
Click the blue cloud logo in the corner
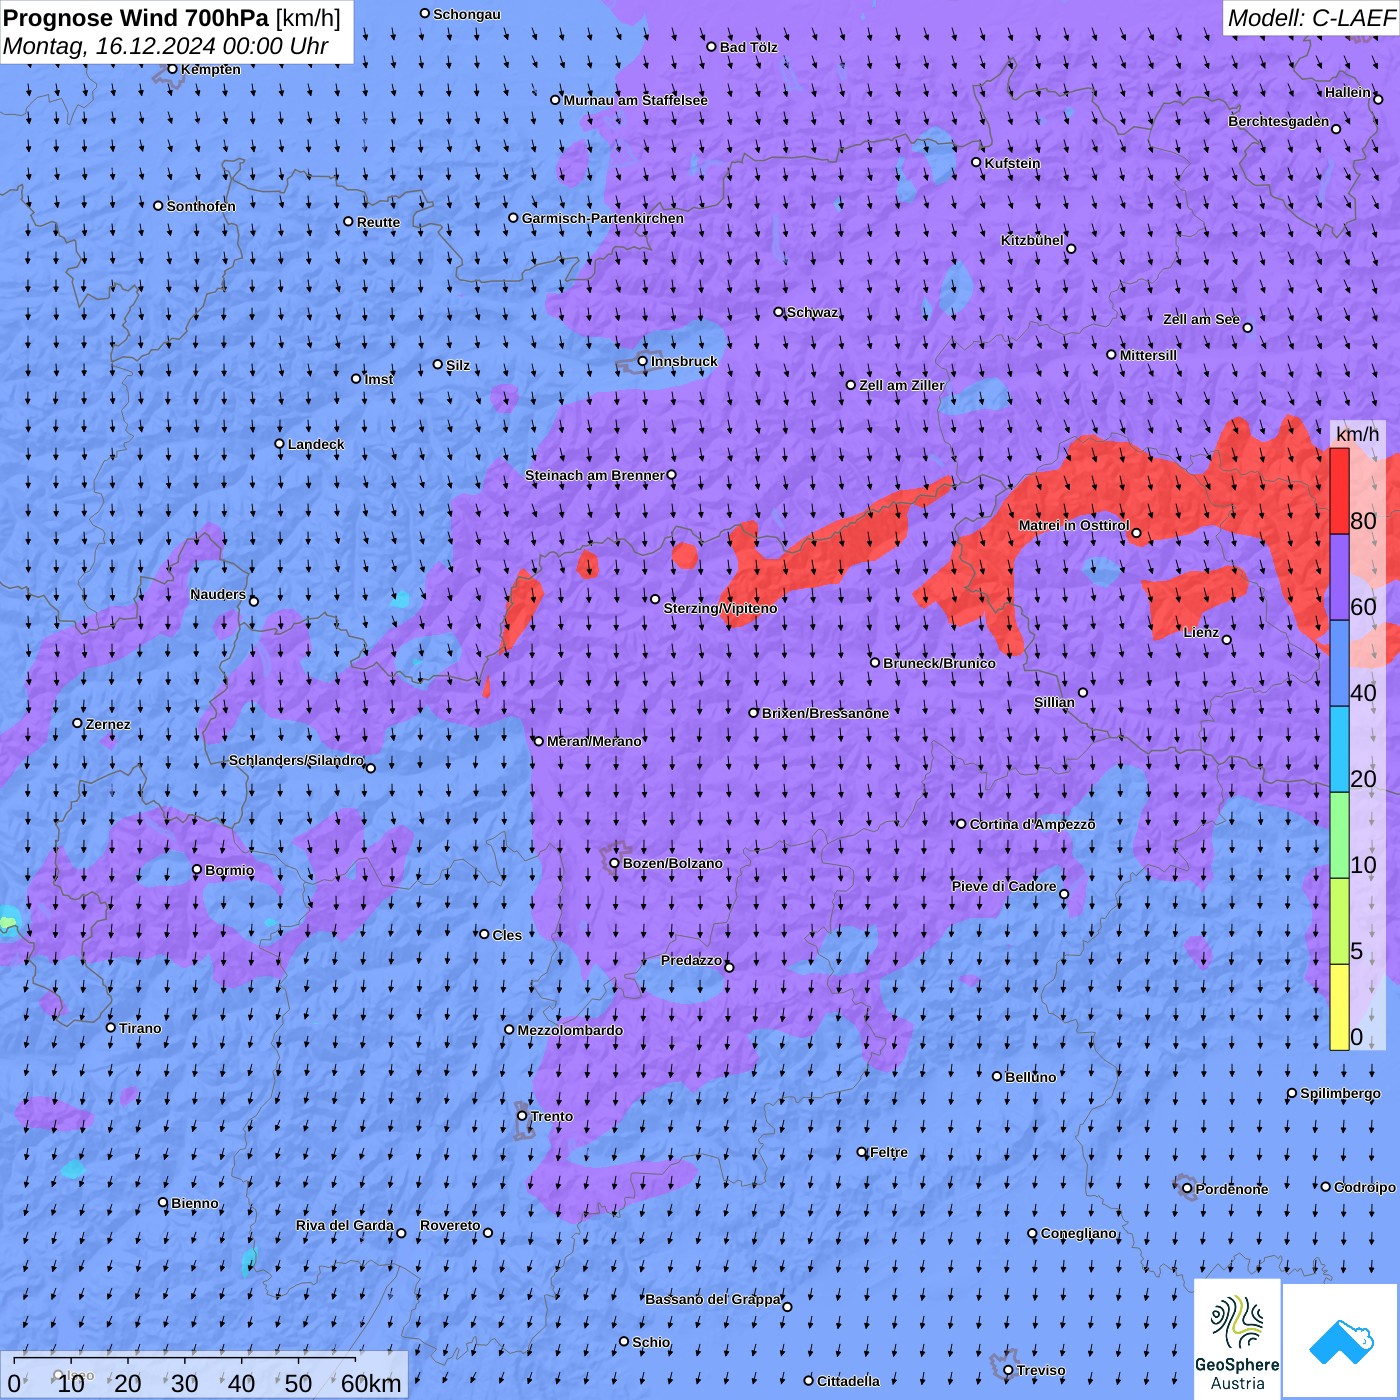pos(1341,1342)
